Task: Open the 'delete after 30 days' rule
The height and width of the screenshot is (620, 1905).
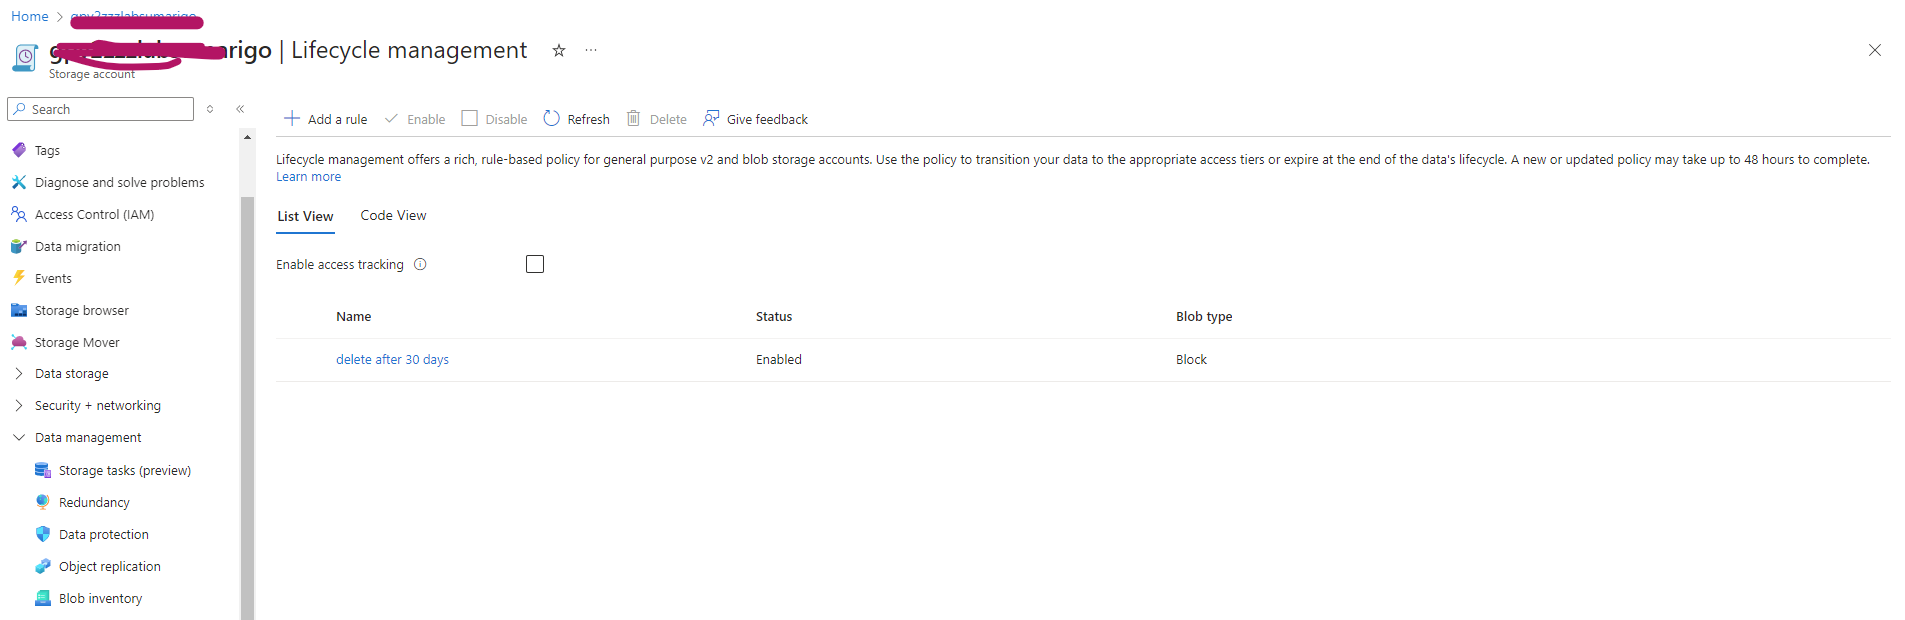Action: [392, 359]
